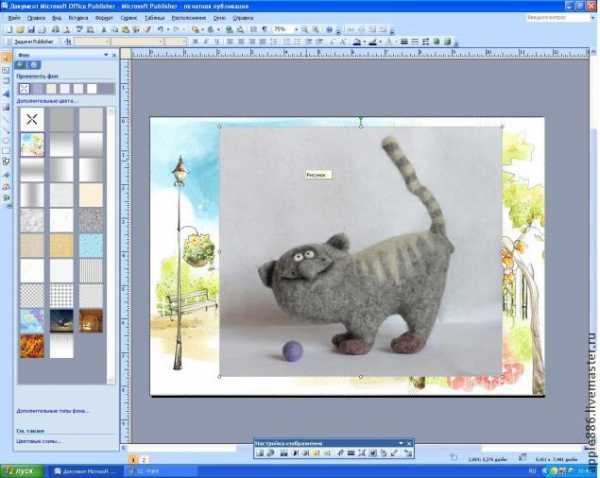
Task: Open the Правка menu
Action: (x=36, y=18)
